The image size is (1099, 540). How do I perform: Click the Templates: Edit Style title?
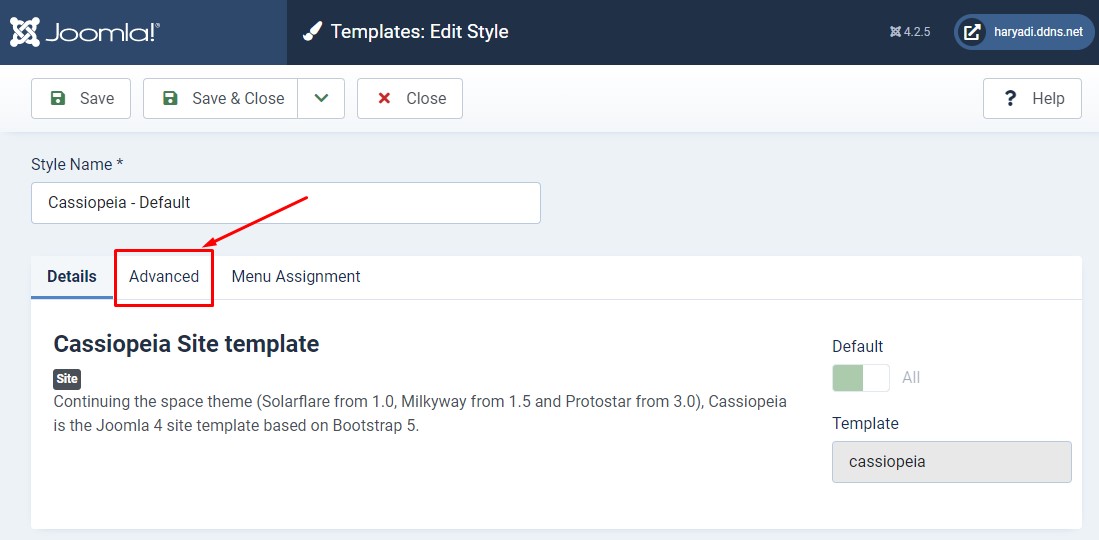pyautogui.click(x=419, y=32)
